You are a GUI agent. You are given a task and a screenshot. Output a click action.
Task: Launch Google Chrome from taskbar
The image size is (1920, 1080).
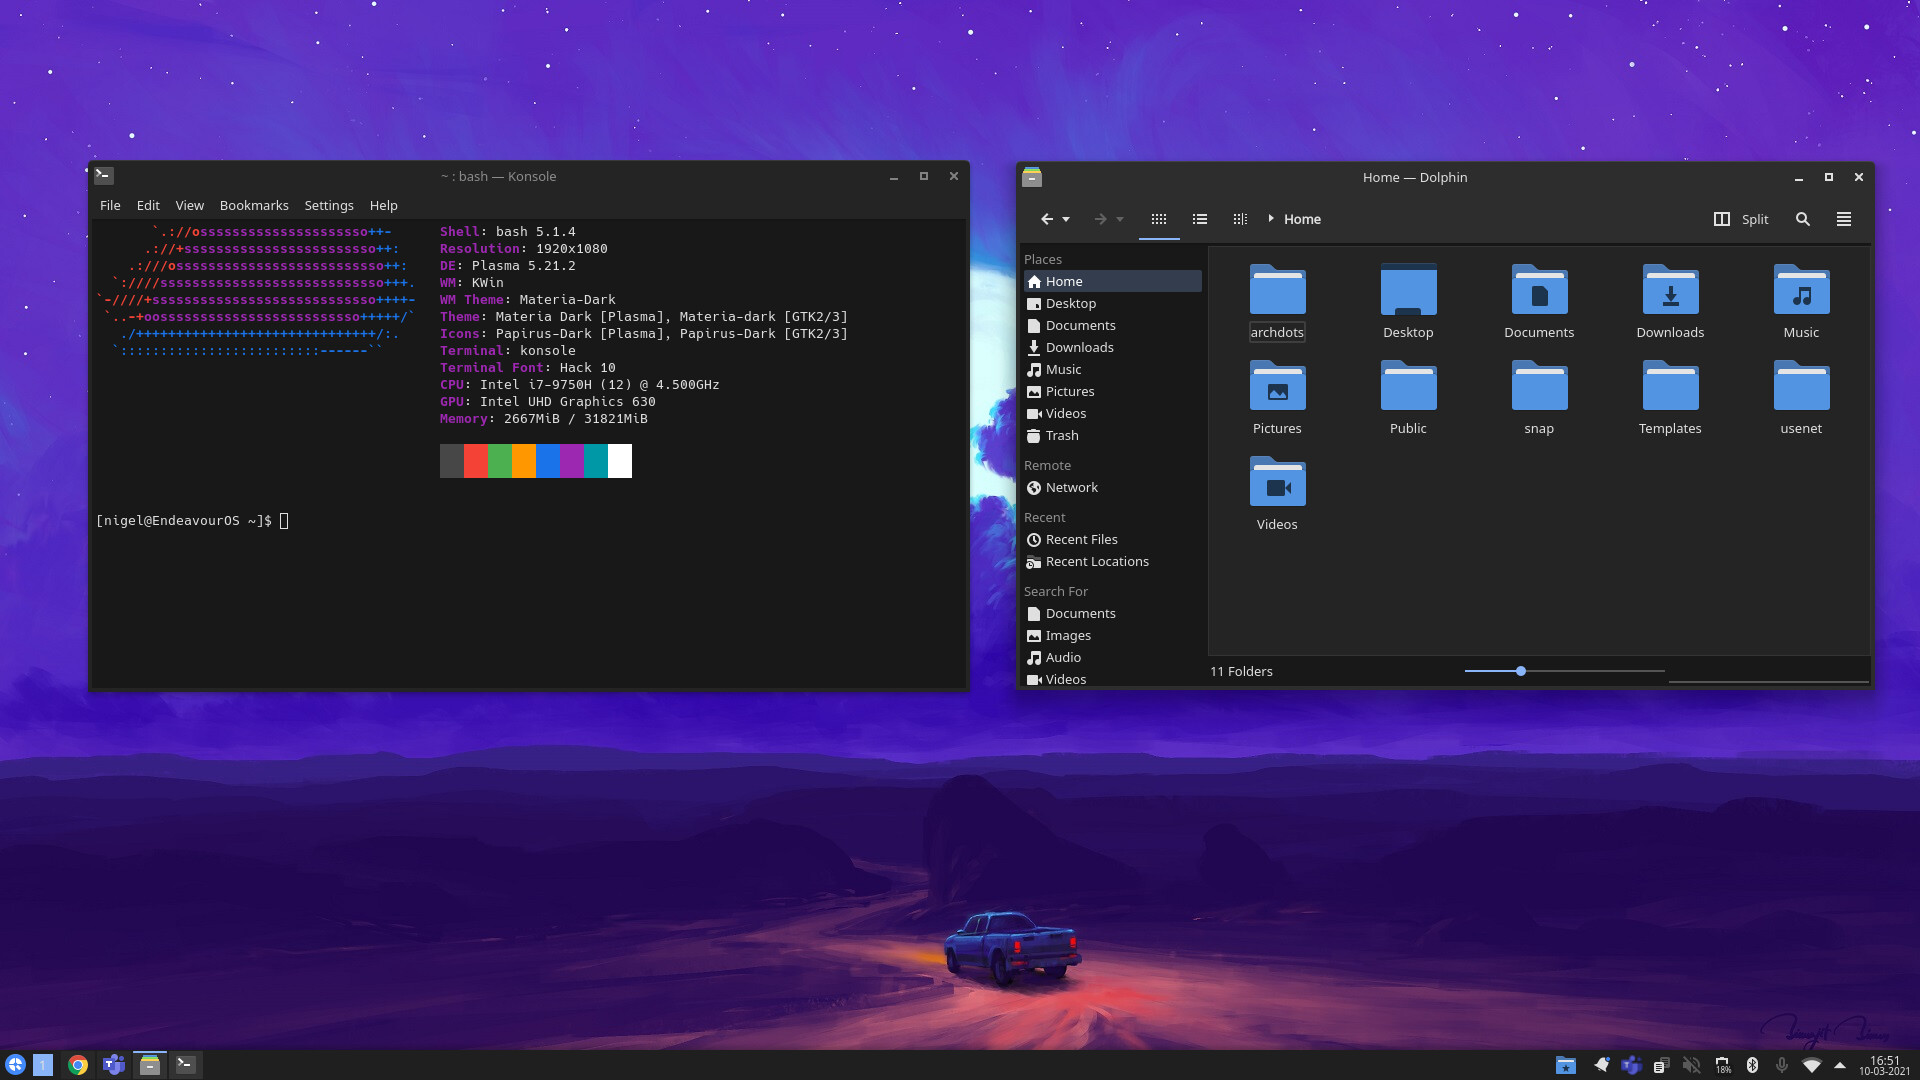(78, 1065)
